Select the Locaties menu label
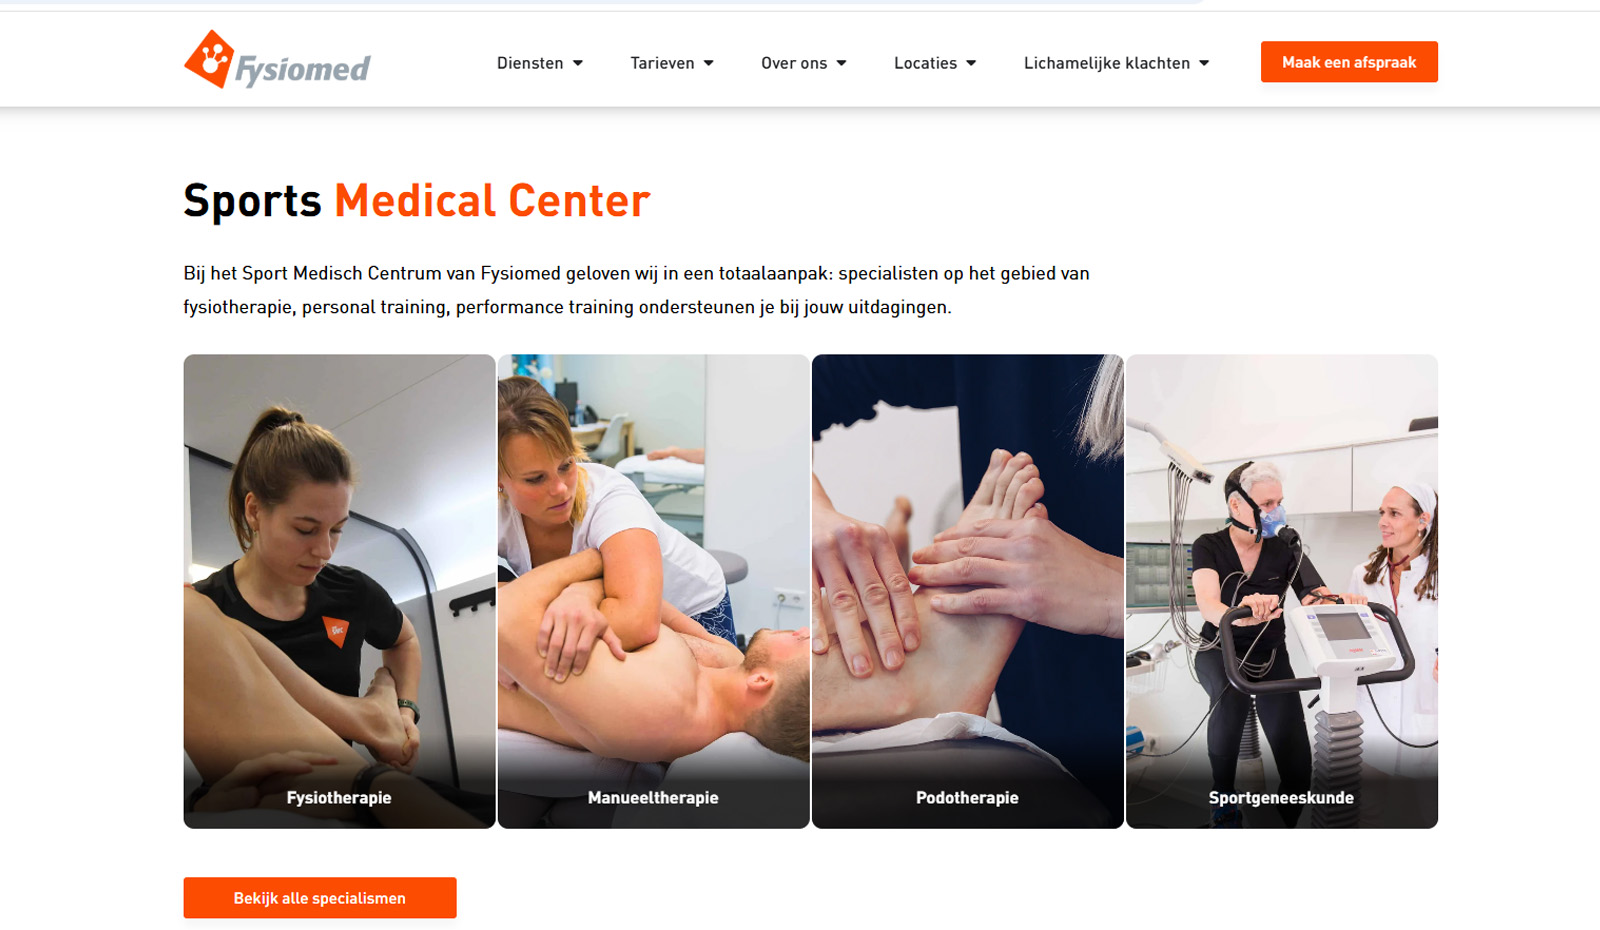This screenshot has width=1600, height=930. pyautogui.click(x=925, y=63)
